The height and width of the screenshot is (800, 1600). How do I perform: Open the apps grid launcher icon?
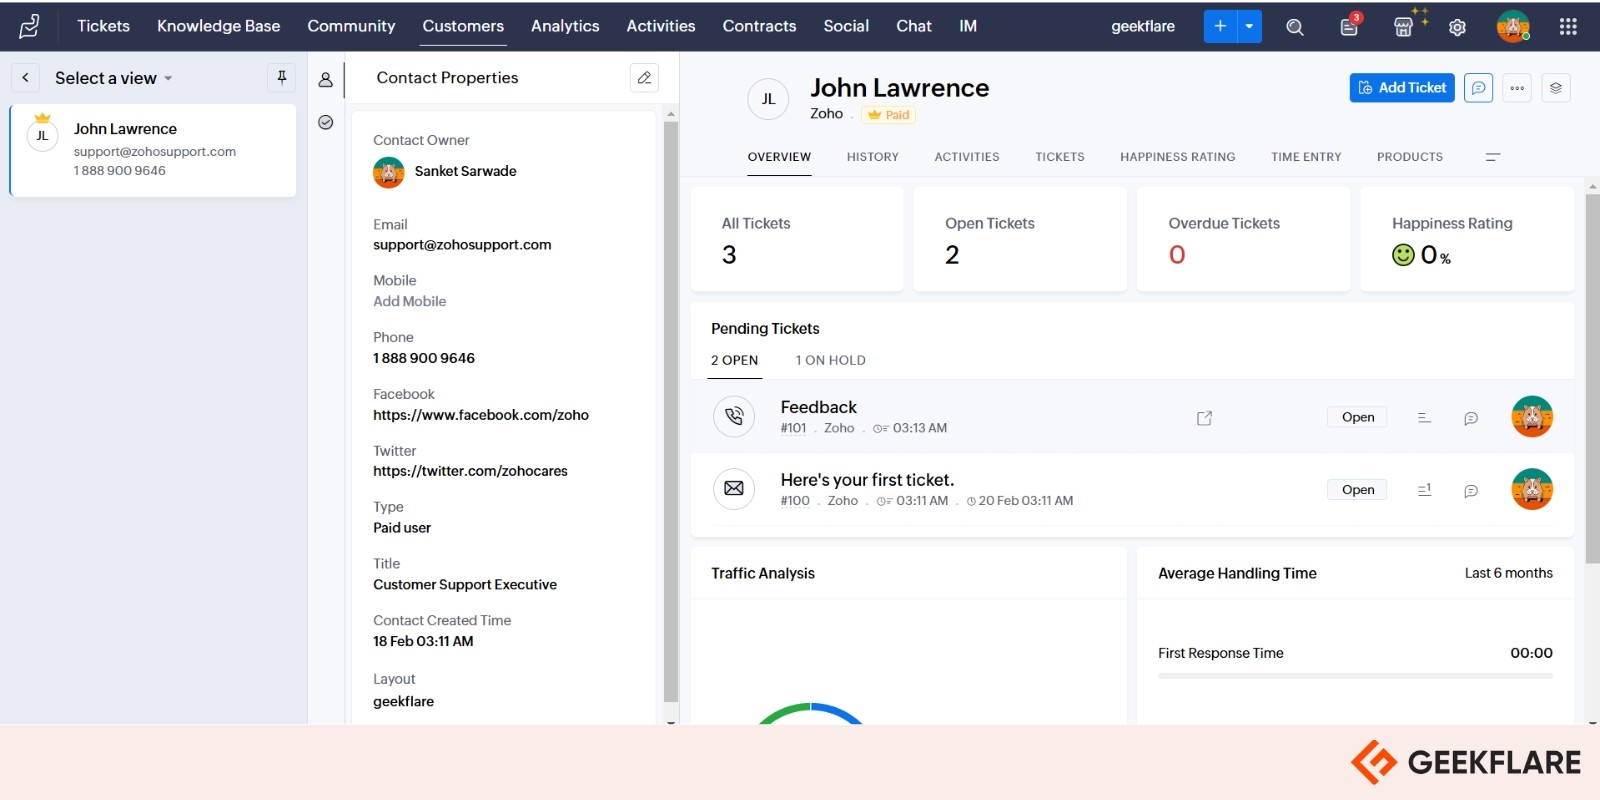coord(1568,27)
